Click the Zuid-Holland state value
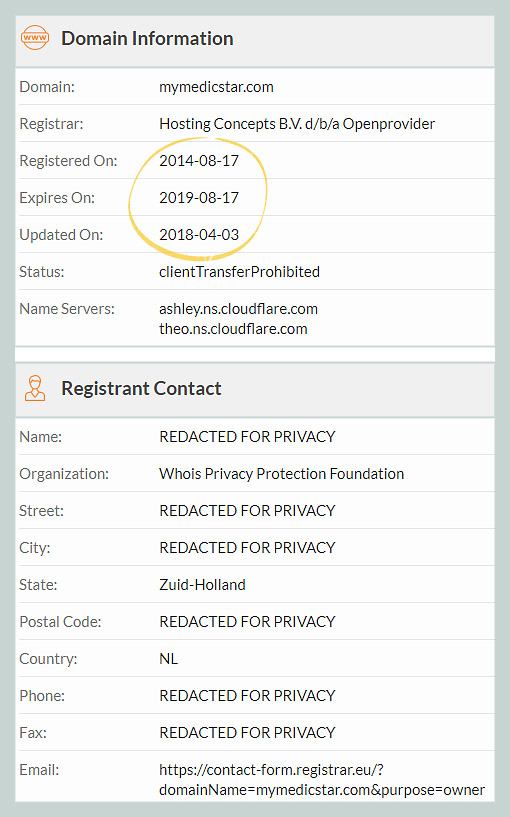This screenshot has width=510, height=817. click(x=202, y=585)
